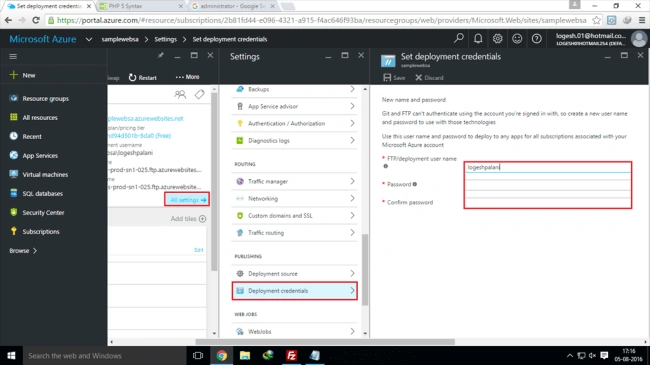650x365 pixels.
Task: Toggle the hamburger sidebar menu
Action: tap(13, 56)
